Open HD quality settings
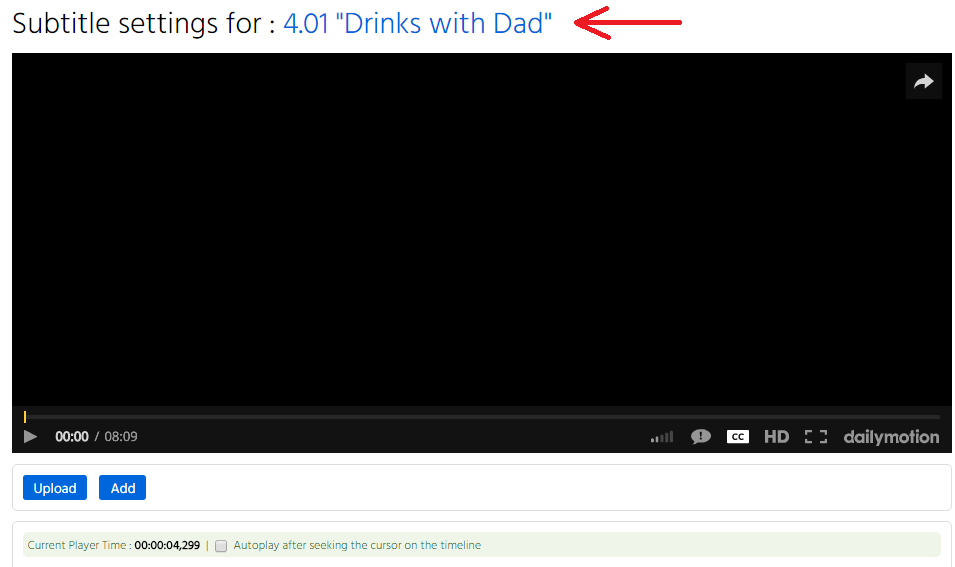The height and width of the screenshot is (567, 955). (777, 437)
